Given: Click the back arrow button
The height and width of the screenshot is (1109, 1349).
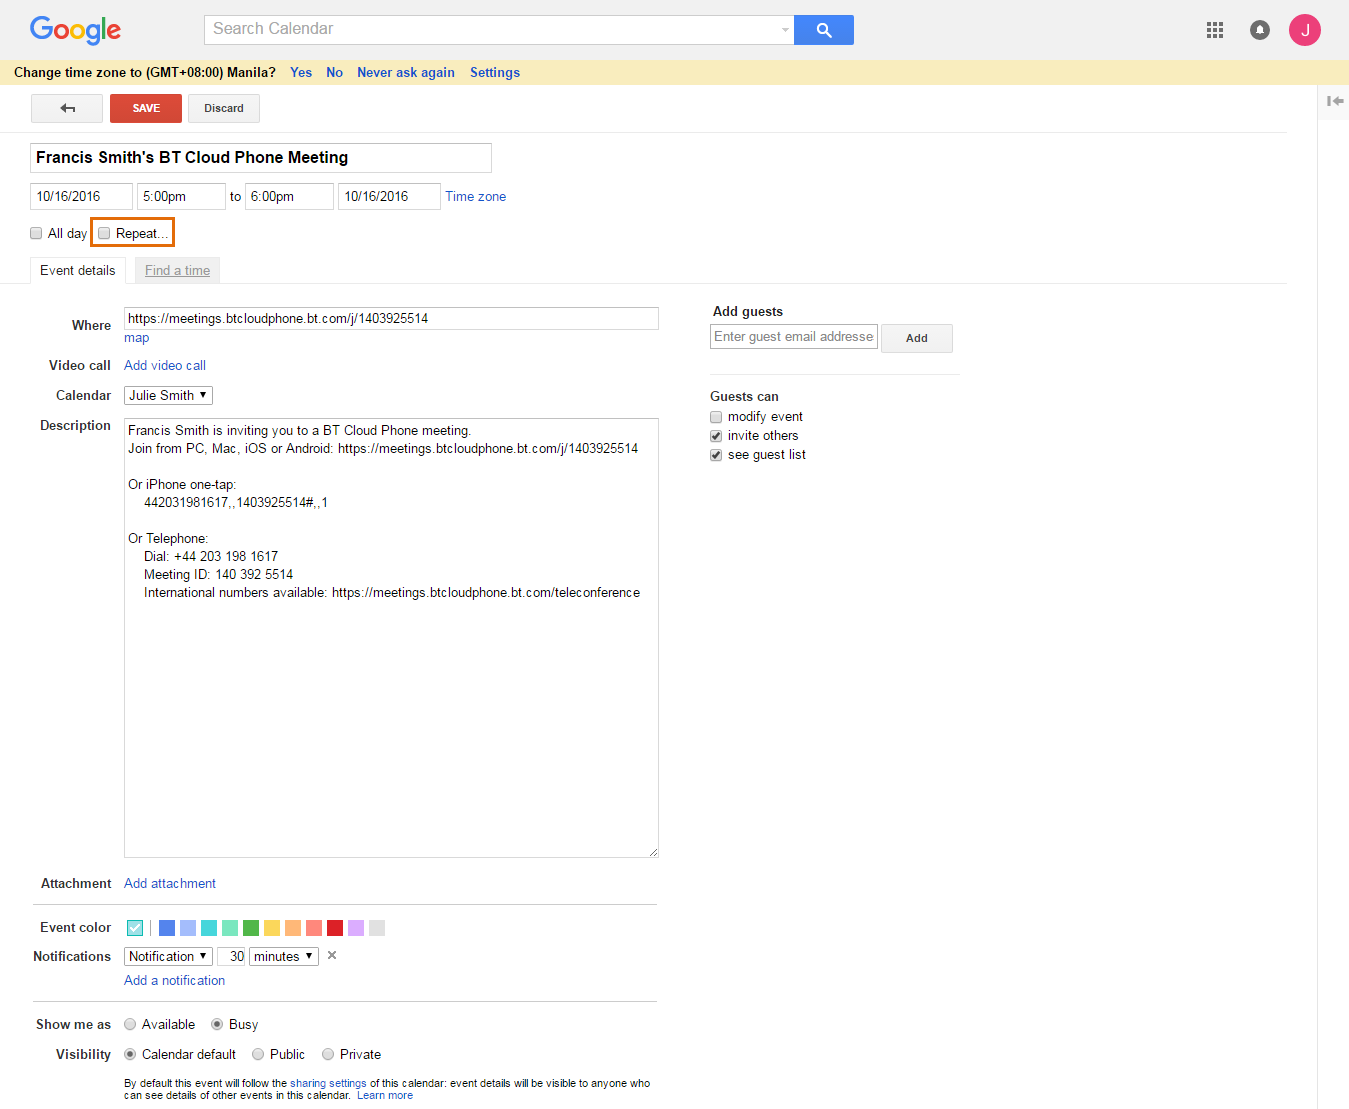Looking at the screenshot, I should click(x=67, y=108).
